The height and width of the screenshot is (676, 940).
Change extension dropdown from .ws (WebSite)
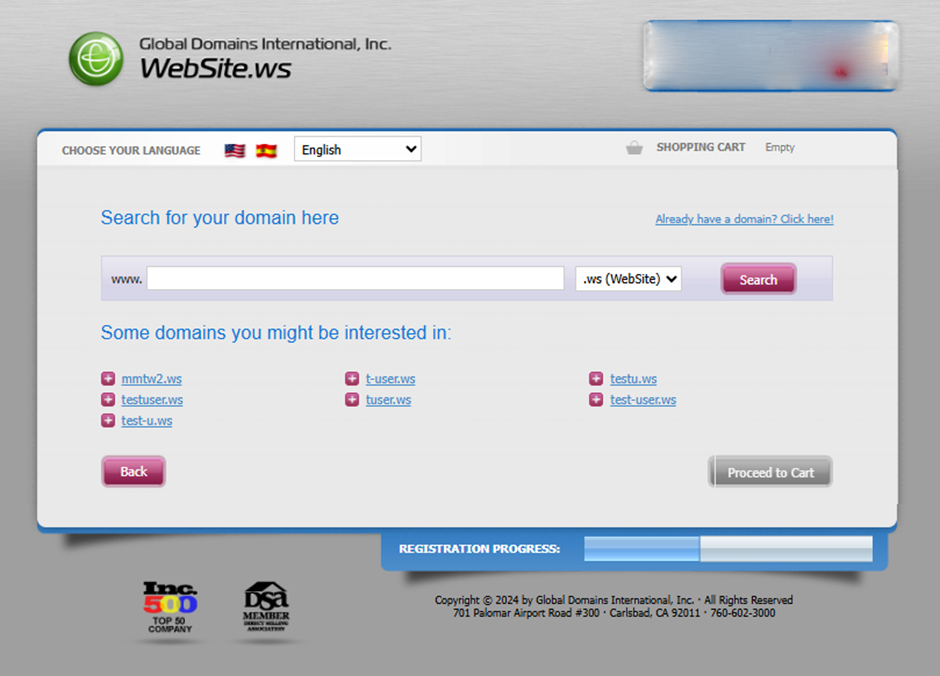point(628,279)
